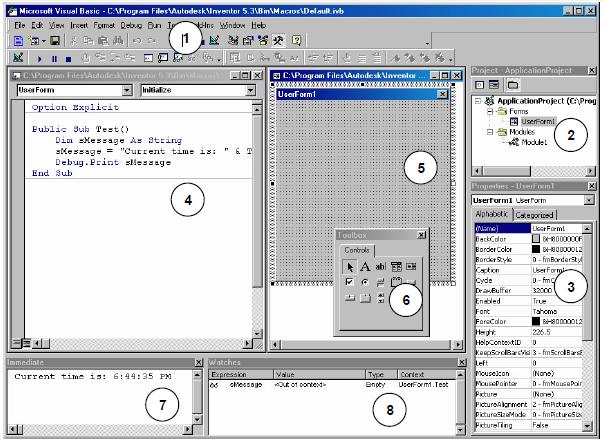Pick the SpinButton control in Toolbox
This screenshot has width=604, height=443.
tap(381, 298)
